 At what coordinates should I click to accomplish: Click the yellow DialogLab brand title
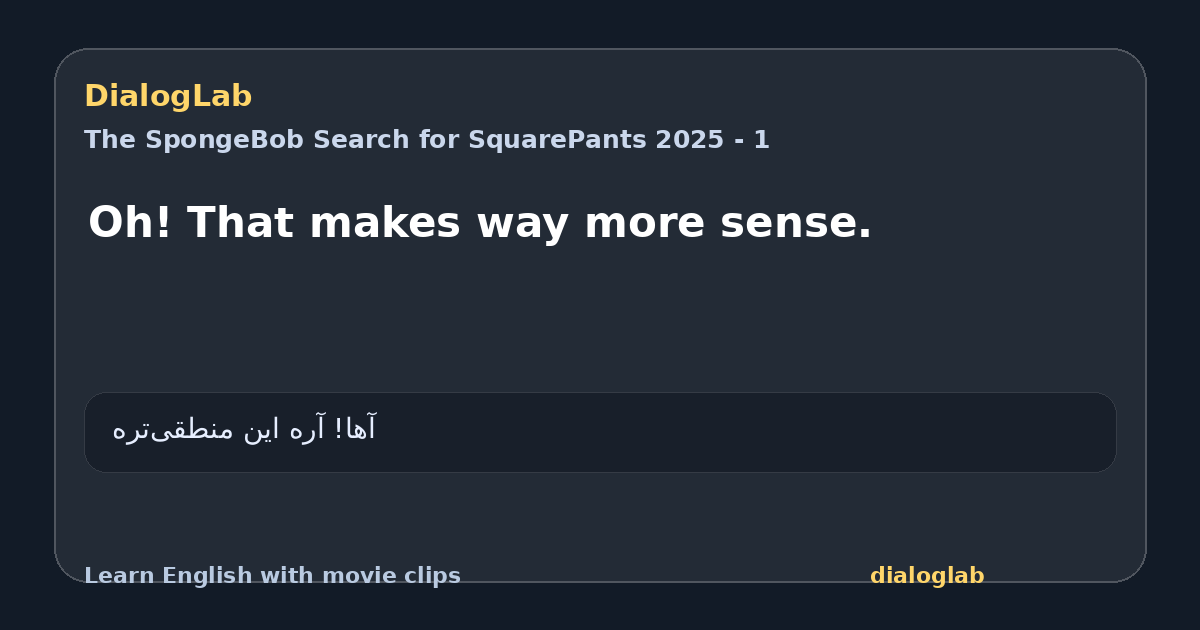pos(168,97)
